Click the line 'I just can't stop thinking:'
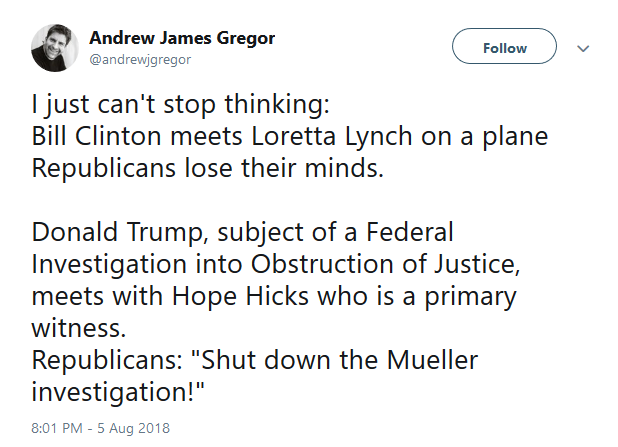618x447 pixels. (x=181, y=105)
